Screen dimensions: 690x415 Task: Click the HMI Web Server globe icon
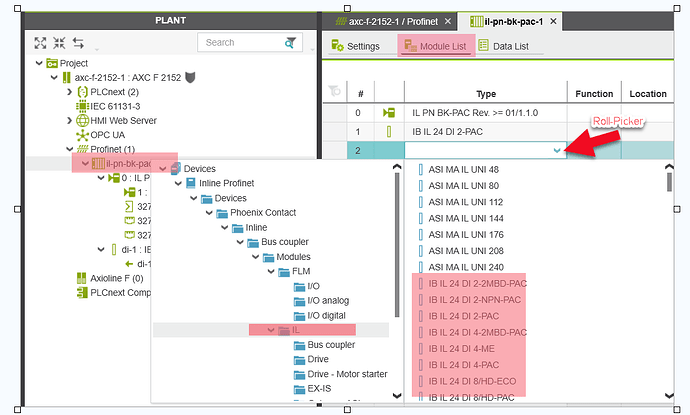tap(83, 121)
